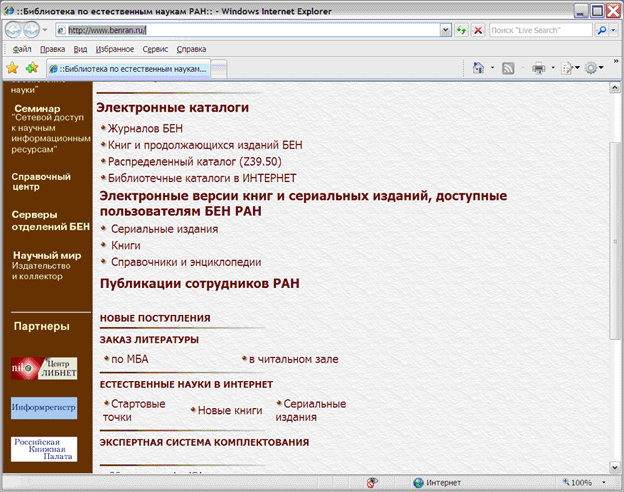Click the browser Back arrow button
The image size is (624, 492).
pyautogui.click(x=16, y=30)
